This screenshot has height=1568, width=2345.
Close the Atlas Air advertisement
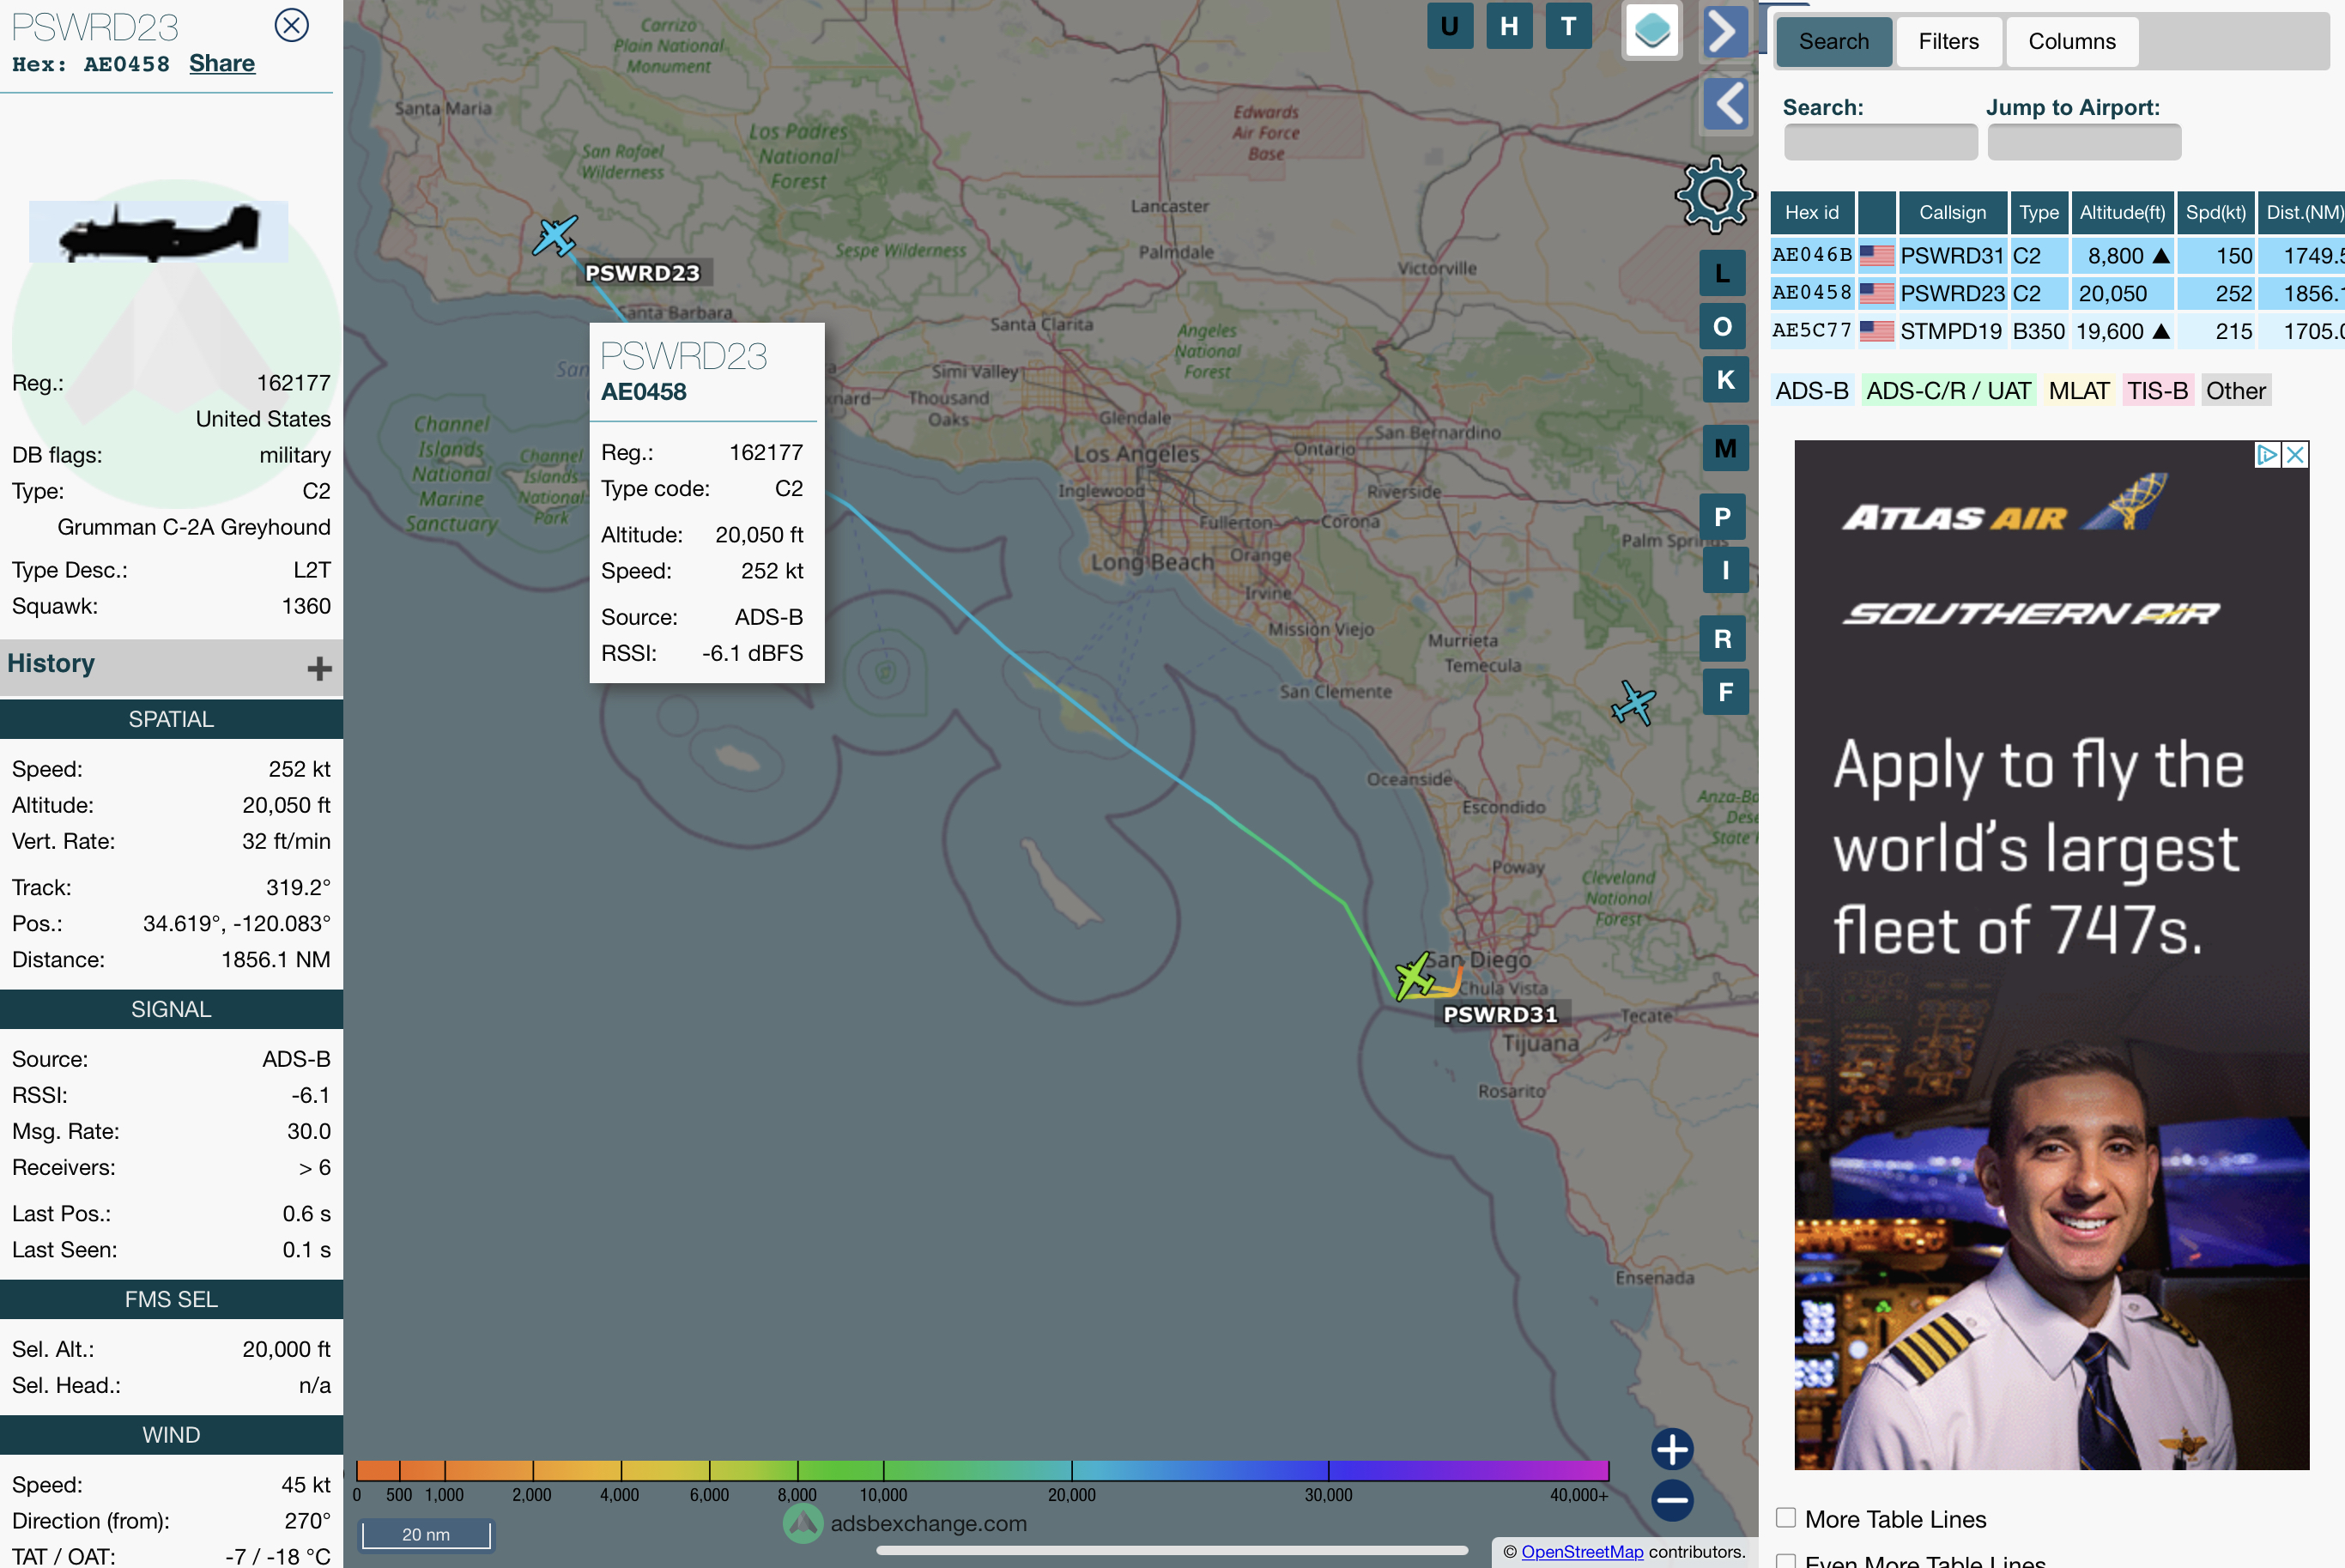(2296, 455)
